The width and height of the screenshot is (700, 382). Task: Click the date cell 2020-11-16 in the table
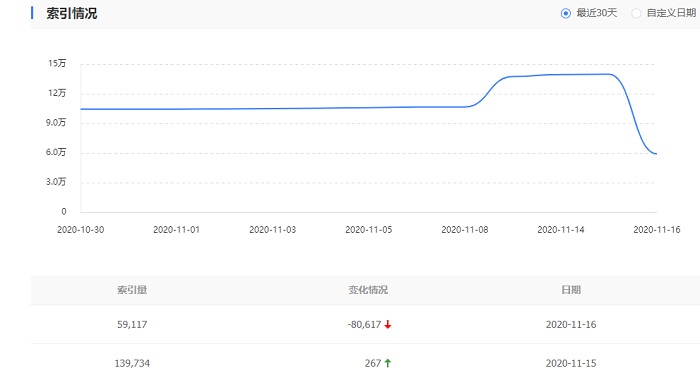coord(571,324)
